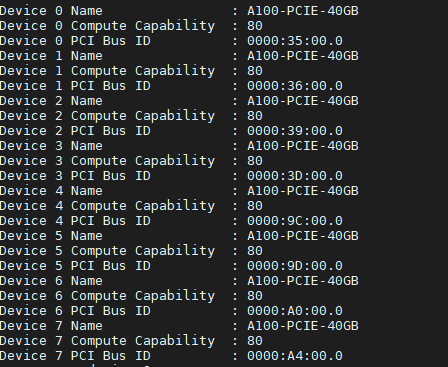Click the A100-PCIE-40GB value for Device 0

coord(303,11)
